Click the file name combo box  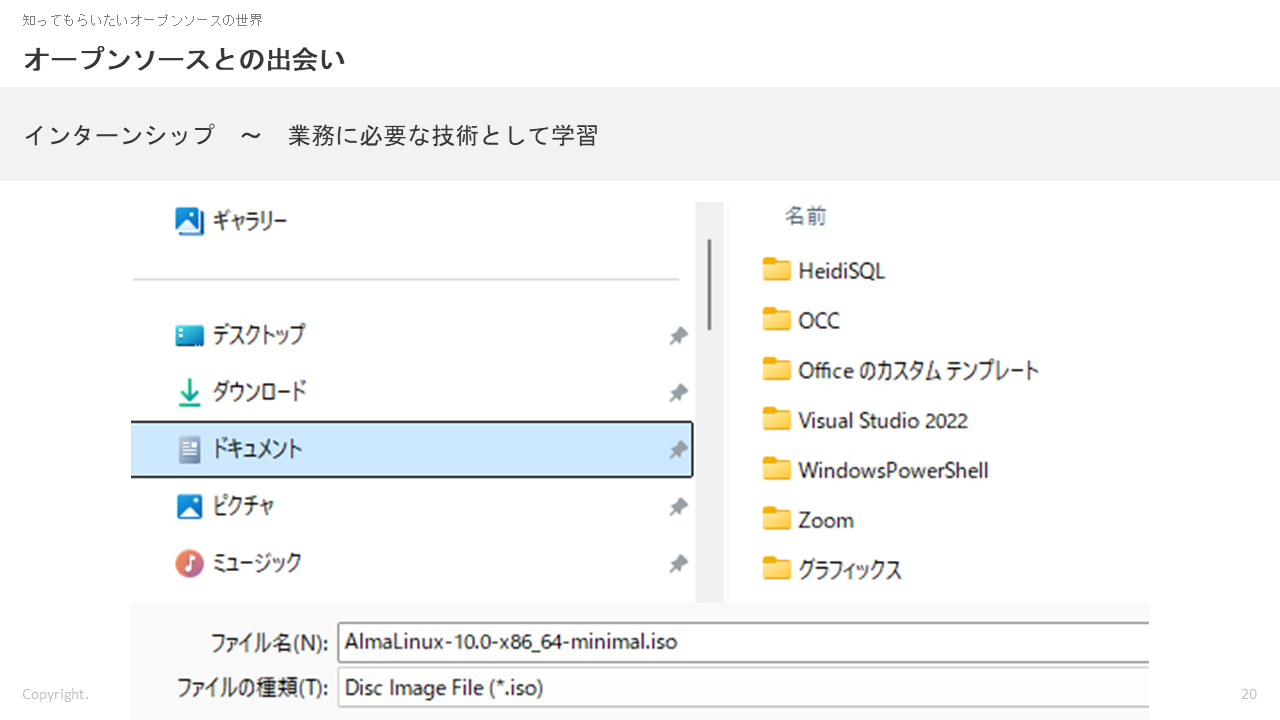point(742,641)
